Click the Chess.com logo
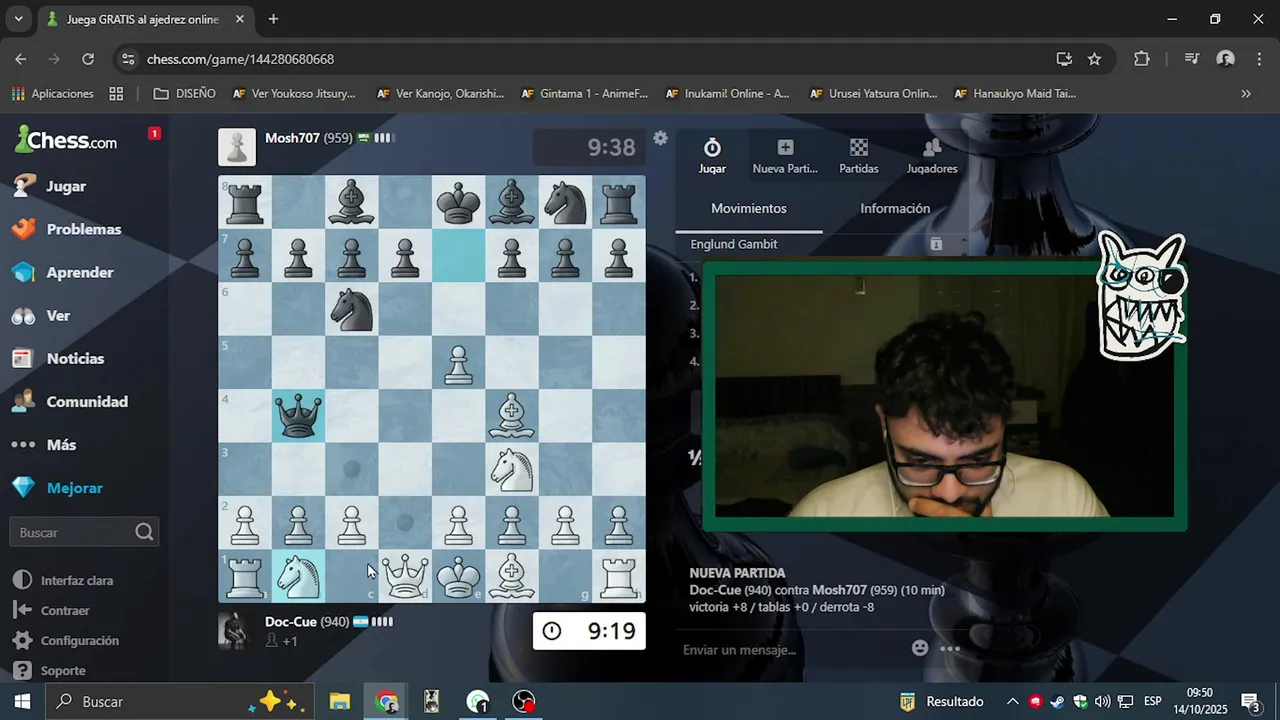The image size is (1280, 720). click(66, 140)
